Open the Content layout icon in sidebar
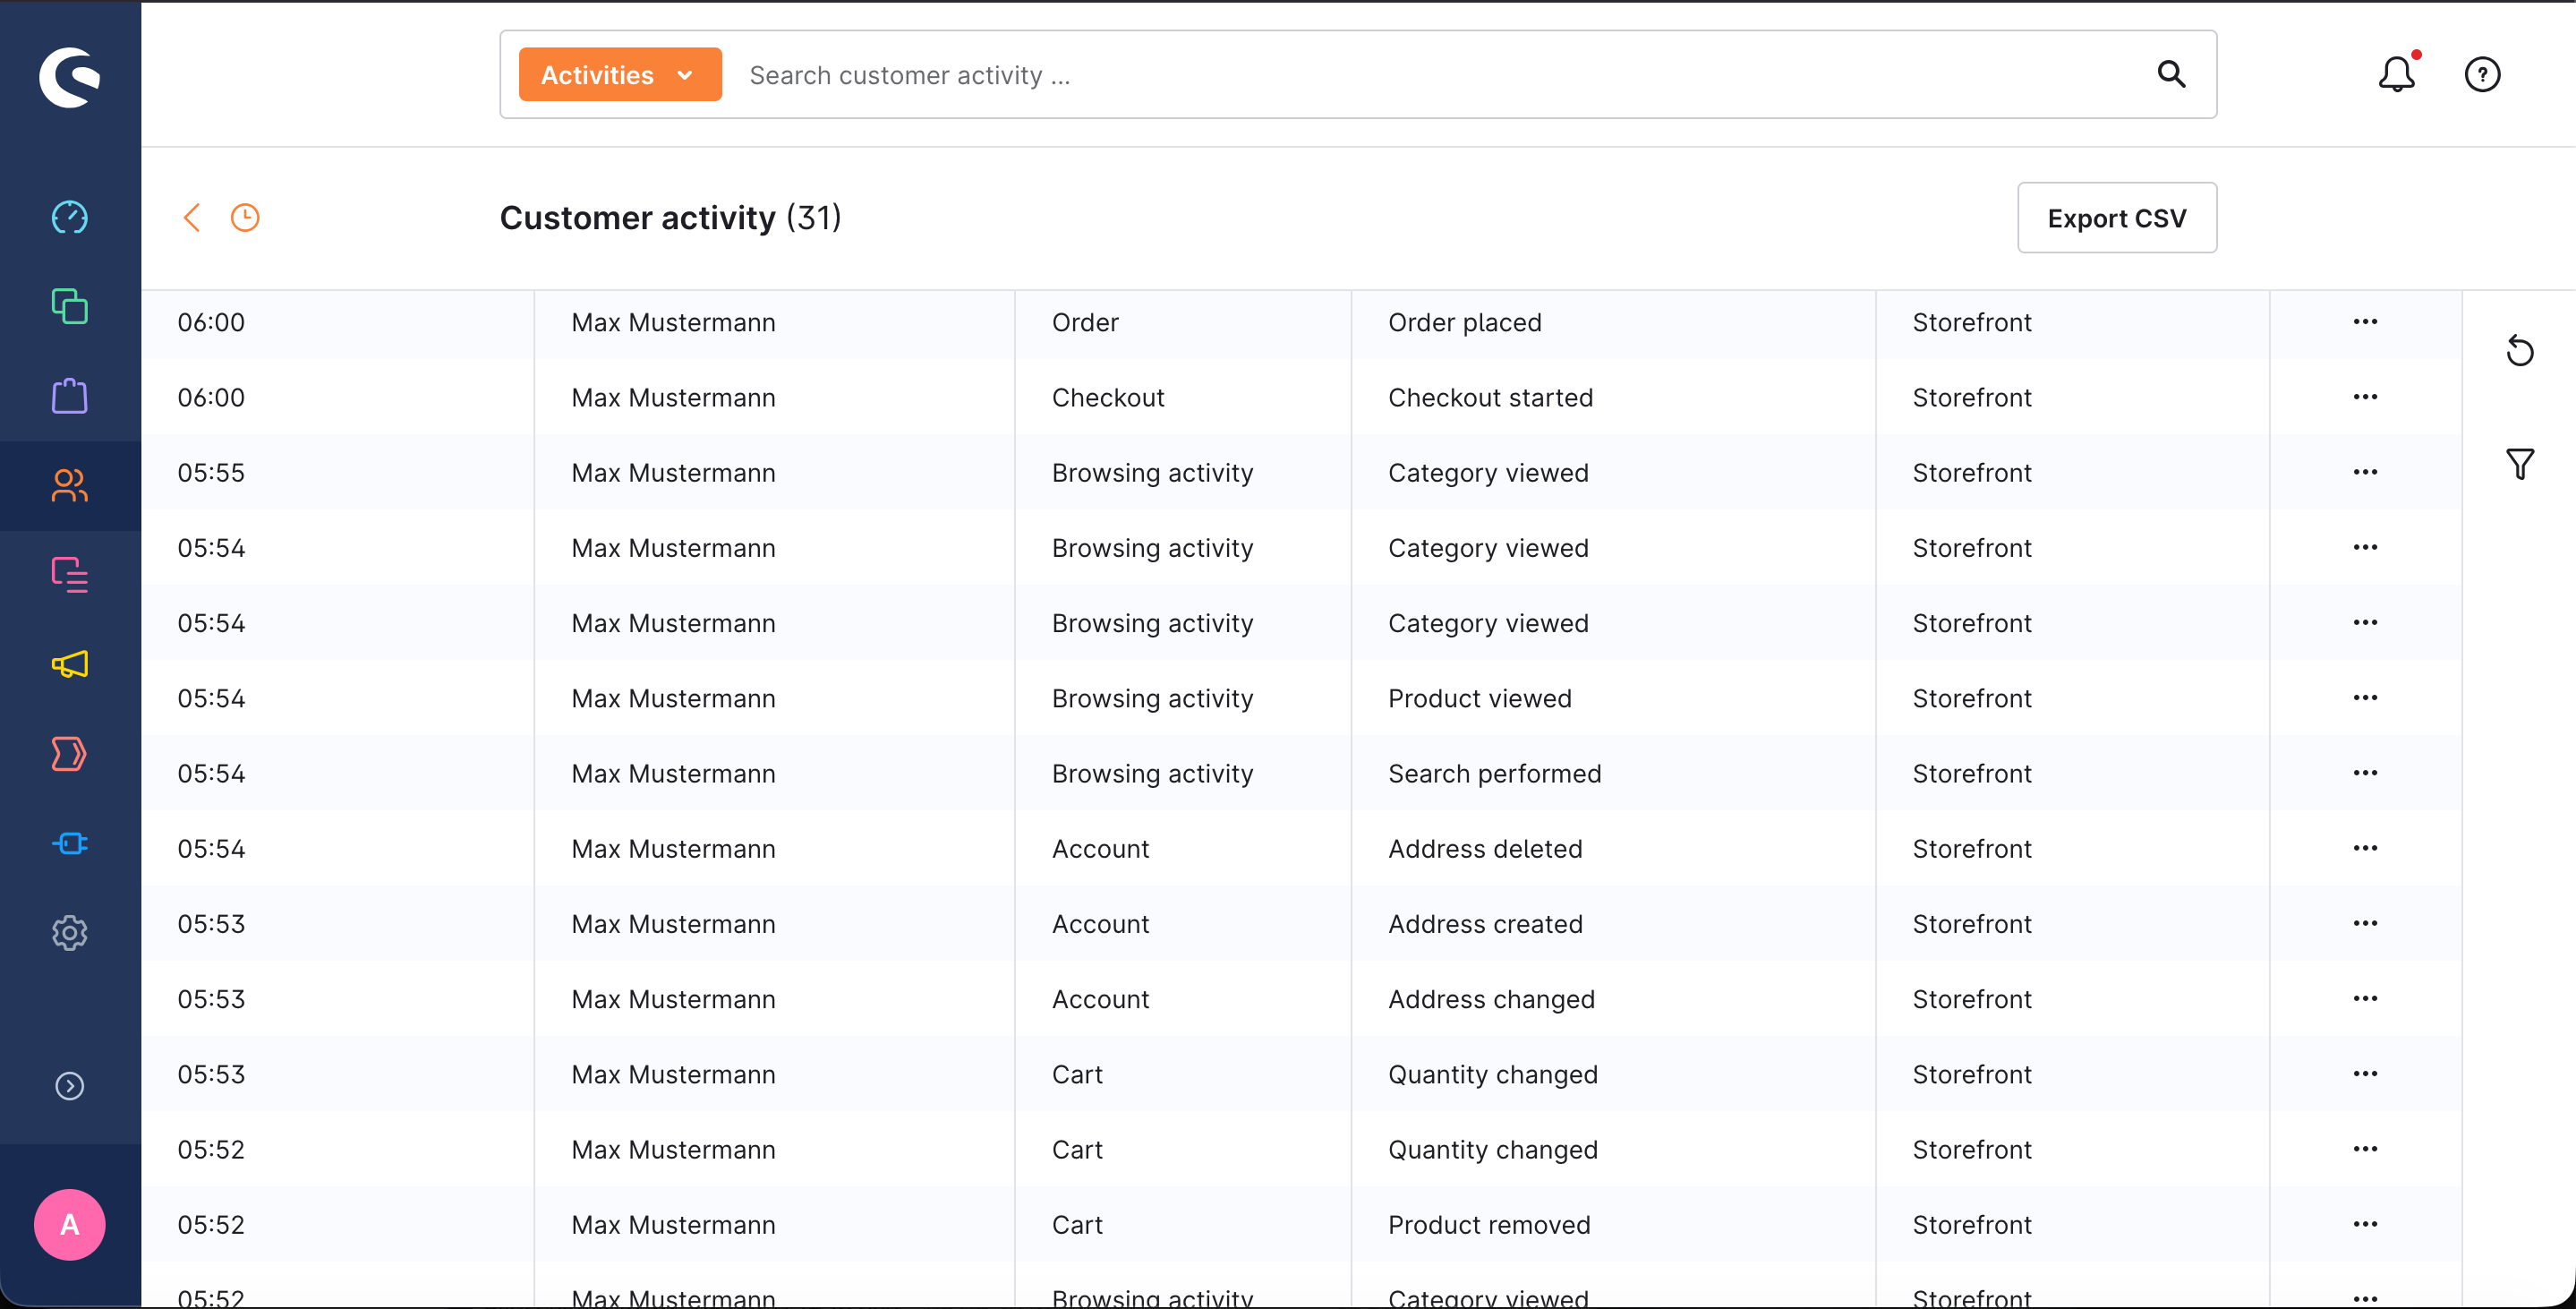The image size is (2576, 1309). pyautogui.click(x=69, y=575)
